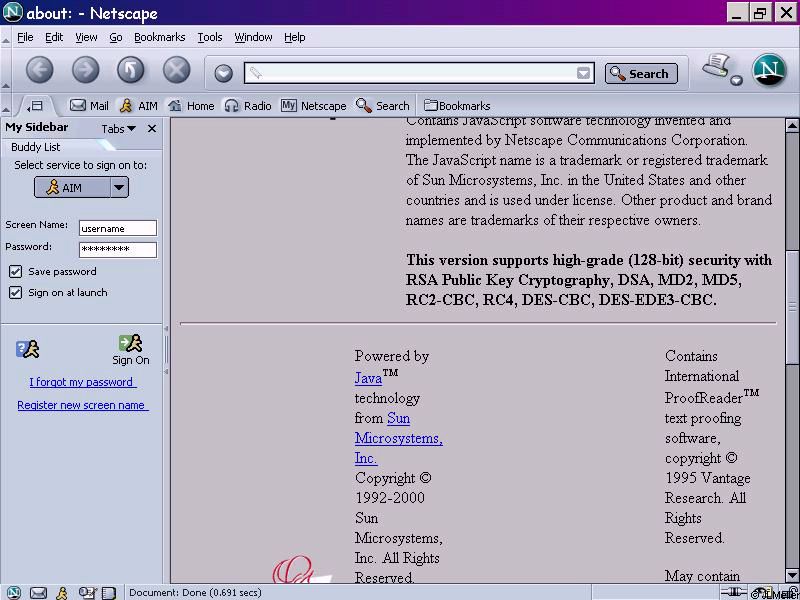Open the Tools menu
The height and width of the screenshot is (600, 800).
[210, 37]
